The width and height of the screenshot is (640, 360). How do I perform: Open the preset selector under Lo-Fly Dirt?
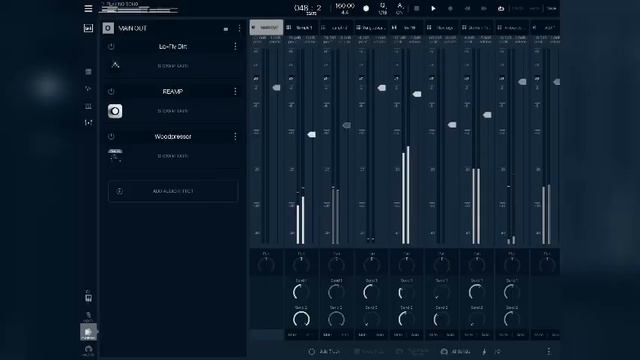173,66
